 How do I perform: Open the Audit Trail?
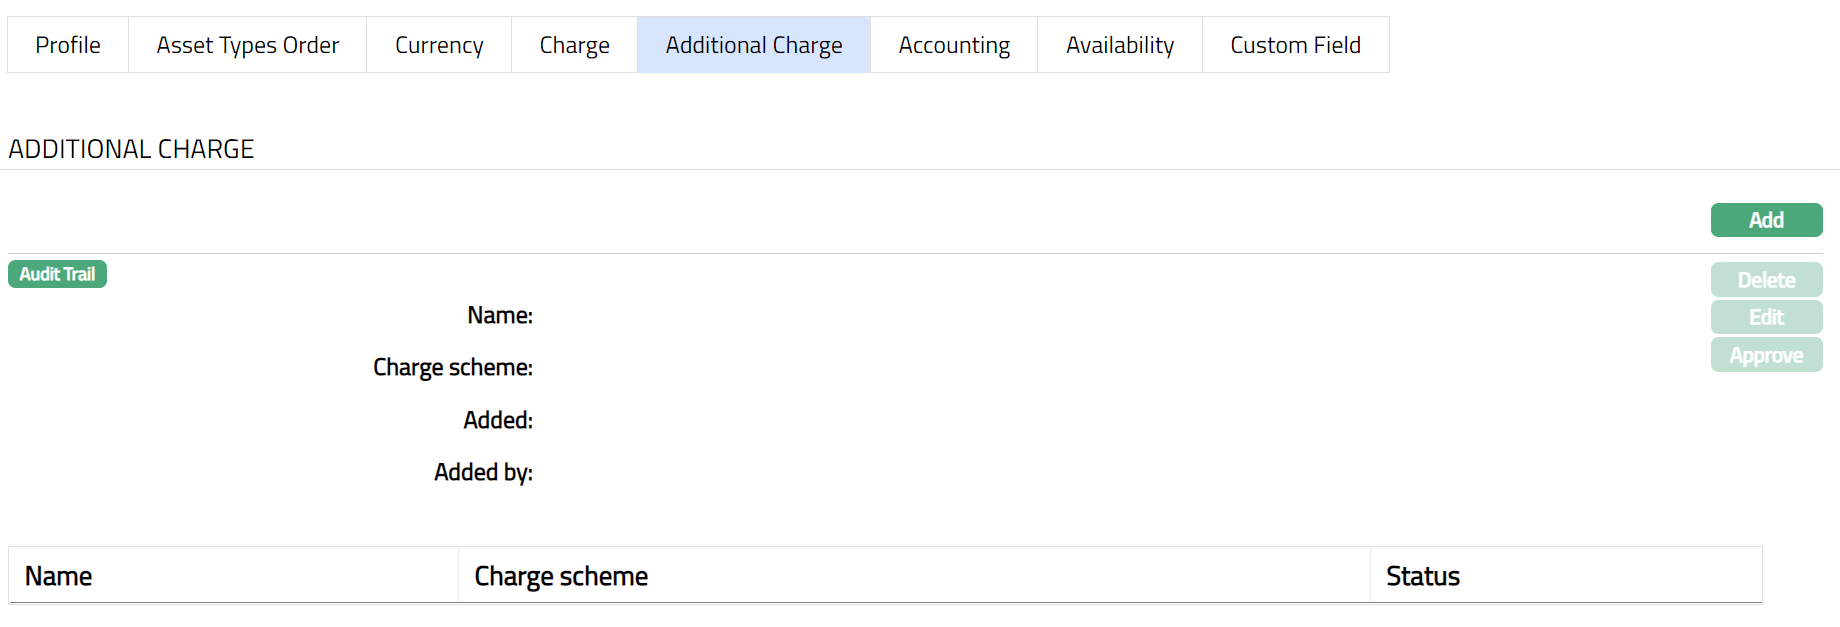(x=57, y=274)
